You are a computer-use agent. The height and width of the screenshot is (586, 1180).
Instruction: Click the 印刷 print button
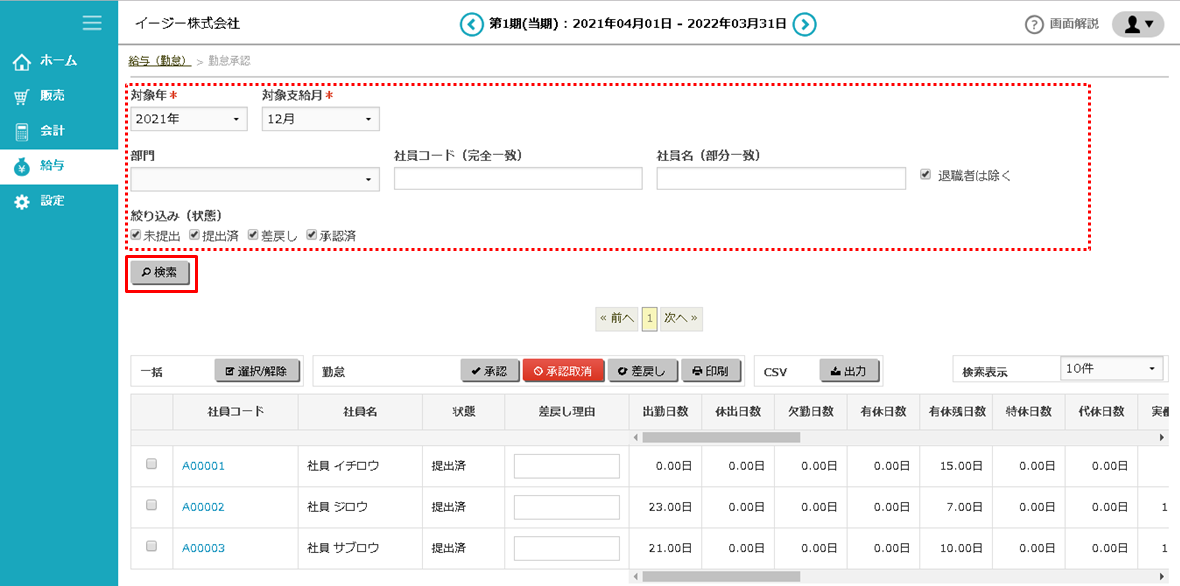tap(711, 371)
